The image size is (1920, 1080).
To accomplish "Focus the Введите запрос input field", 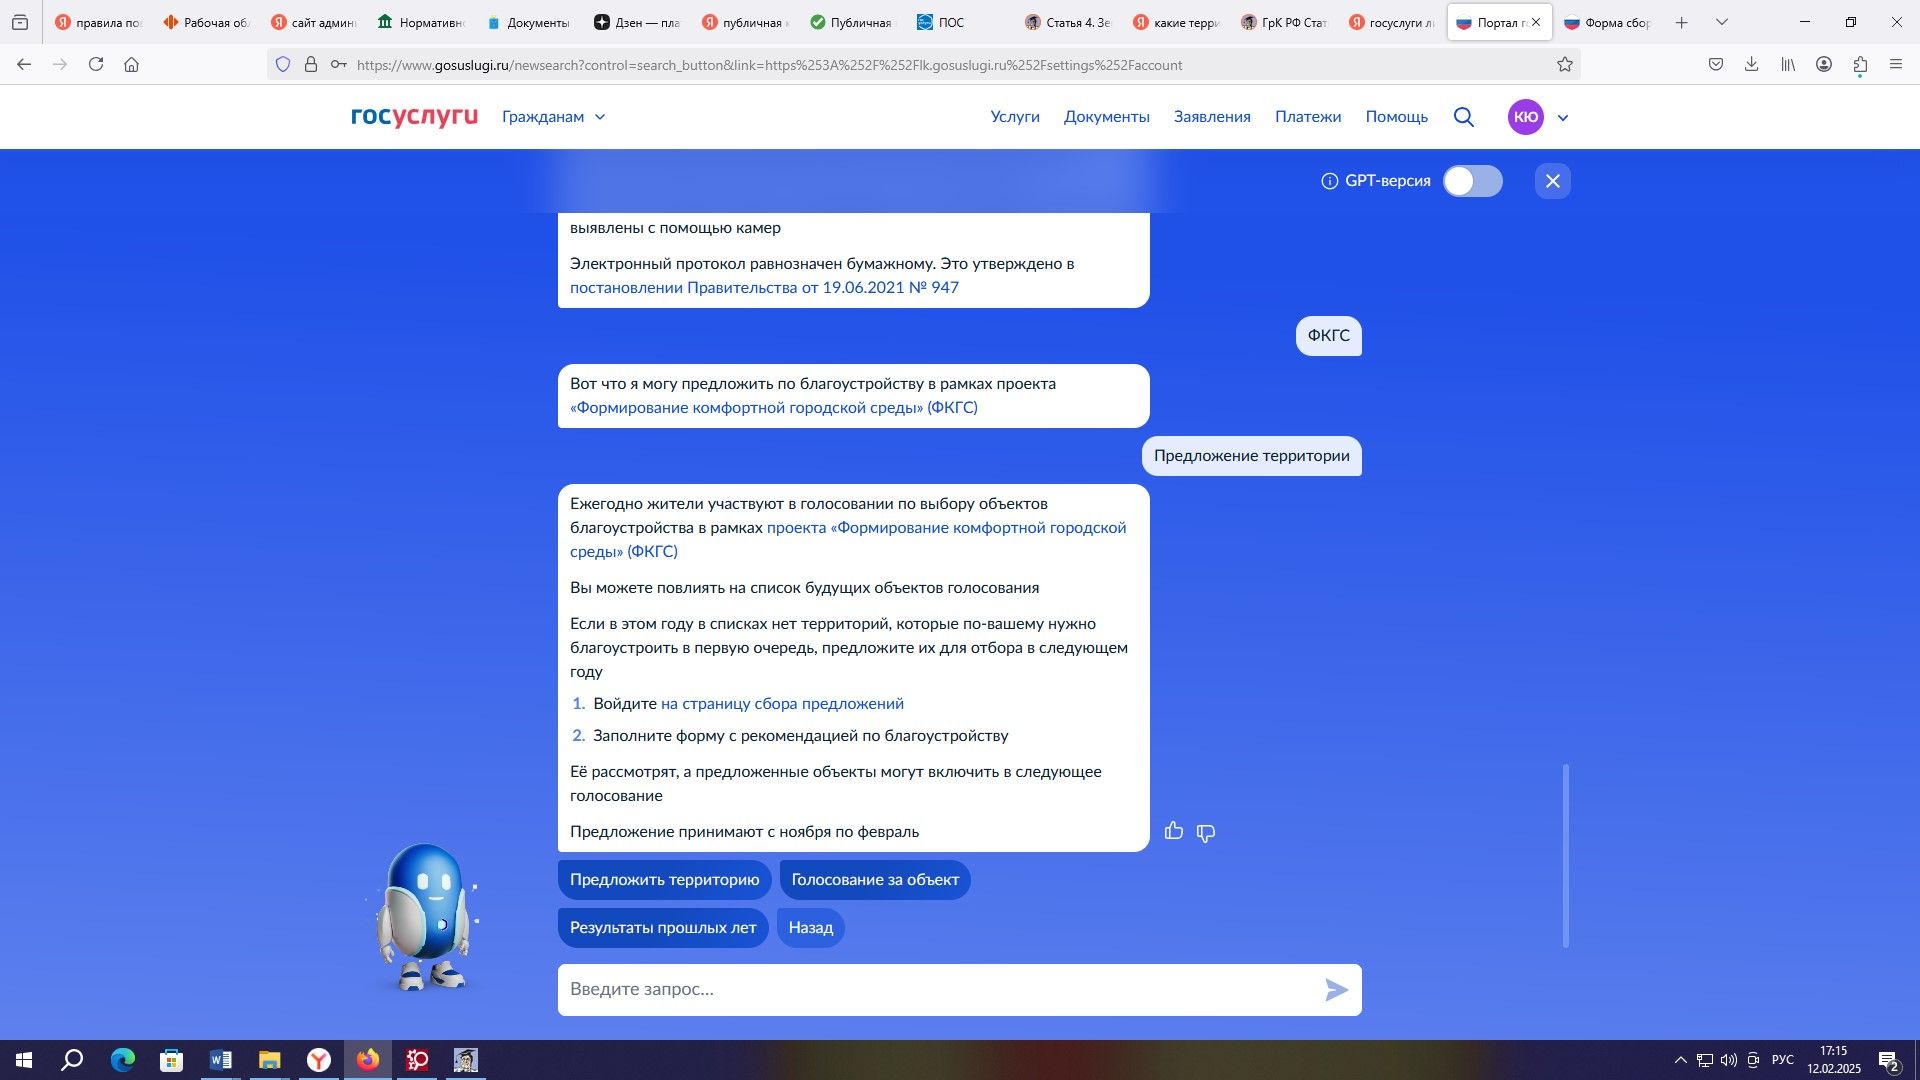I will tap(940, 990).
